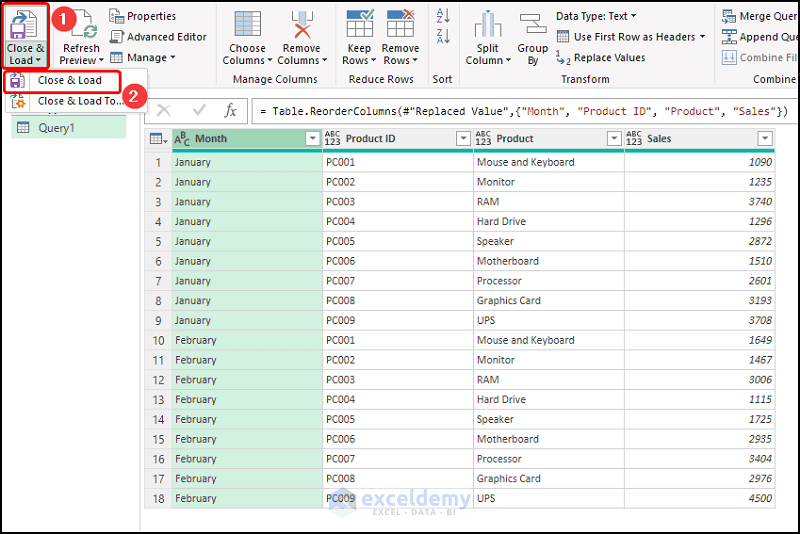Image resolution: width=800 pixels, height=534 pixels.
Task: Click Replace Values
Action: tap(601, 58)
